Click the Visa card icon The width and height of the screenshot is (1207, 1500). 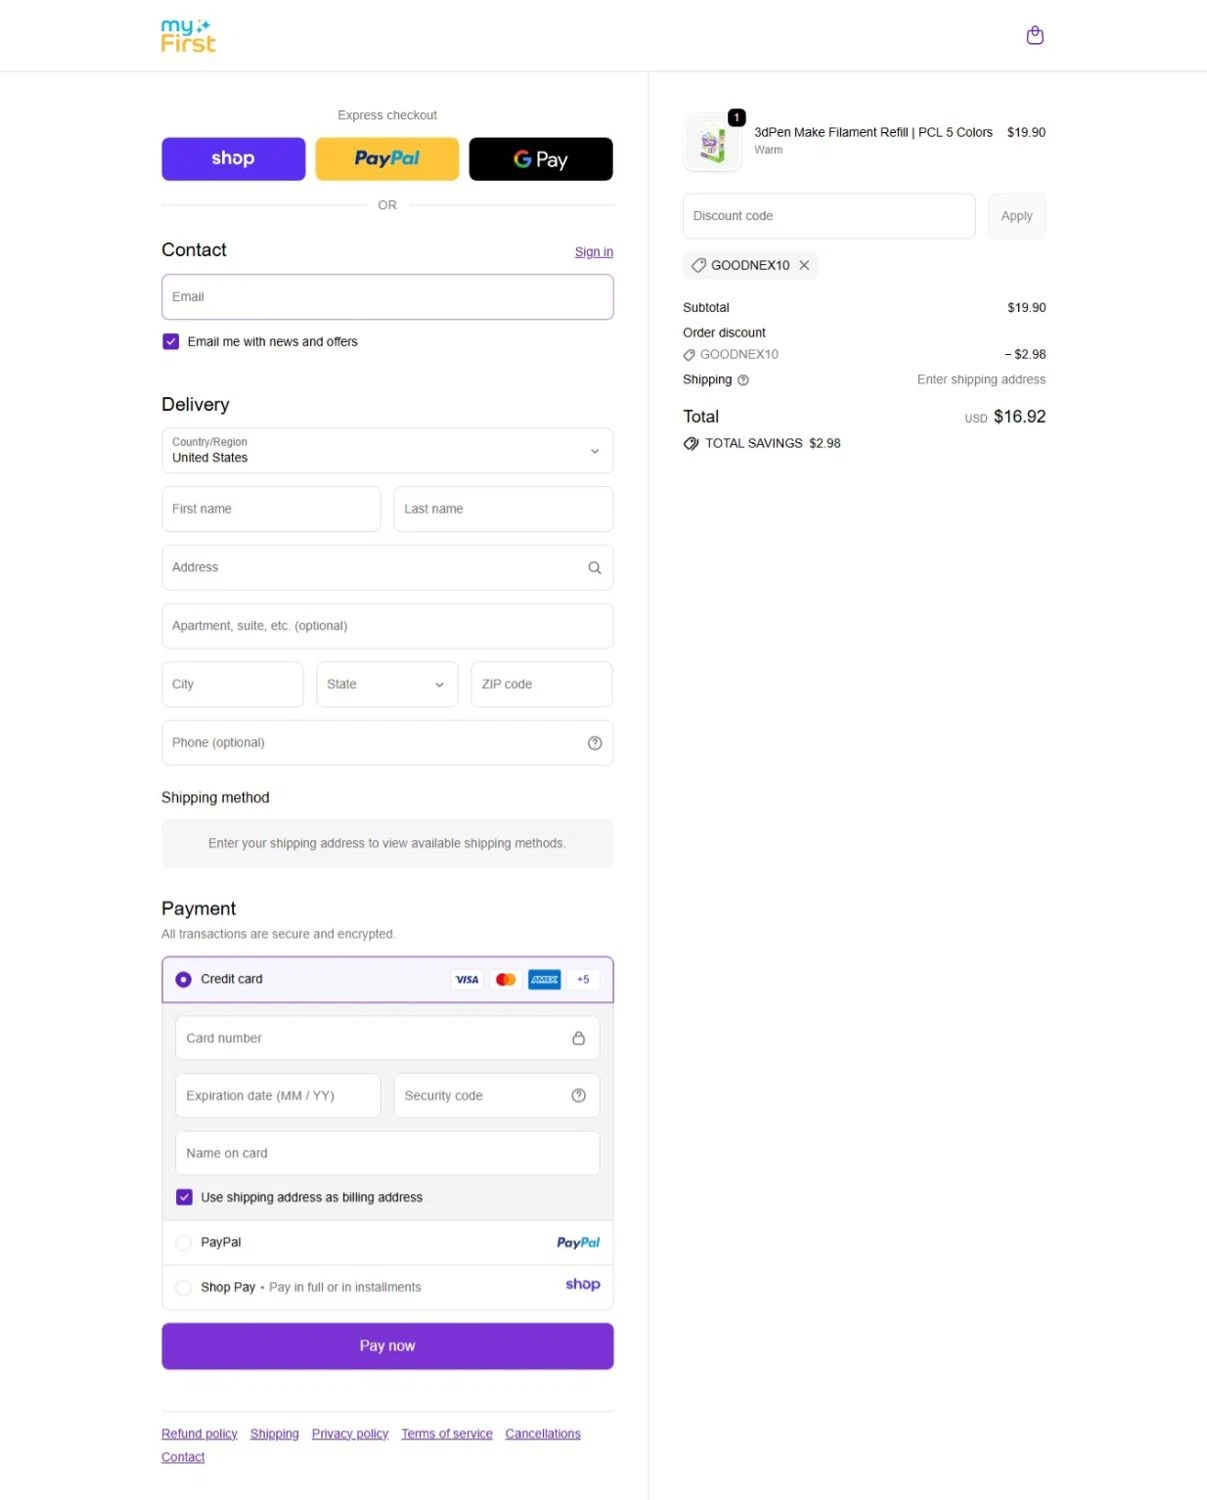pyautogui.click(x=467, y=980)
